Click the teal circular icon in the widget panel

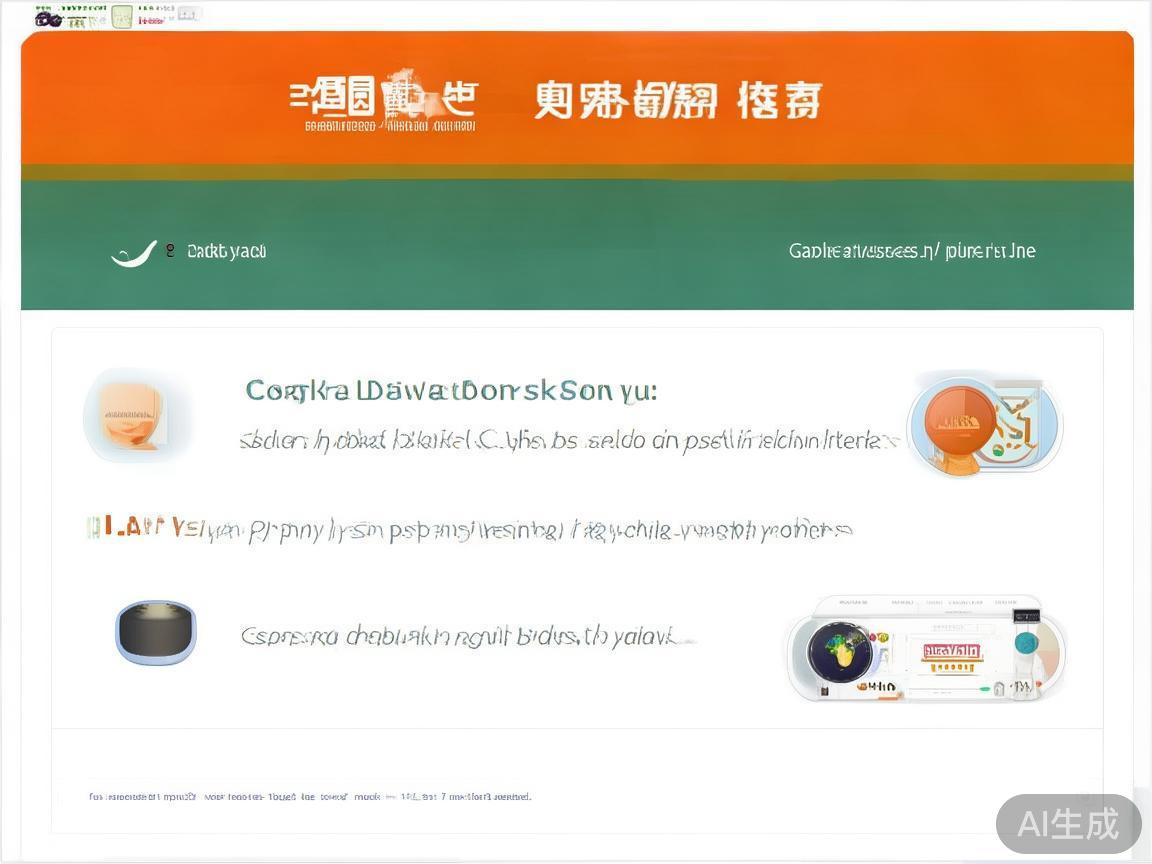coord(1028,643)
